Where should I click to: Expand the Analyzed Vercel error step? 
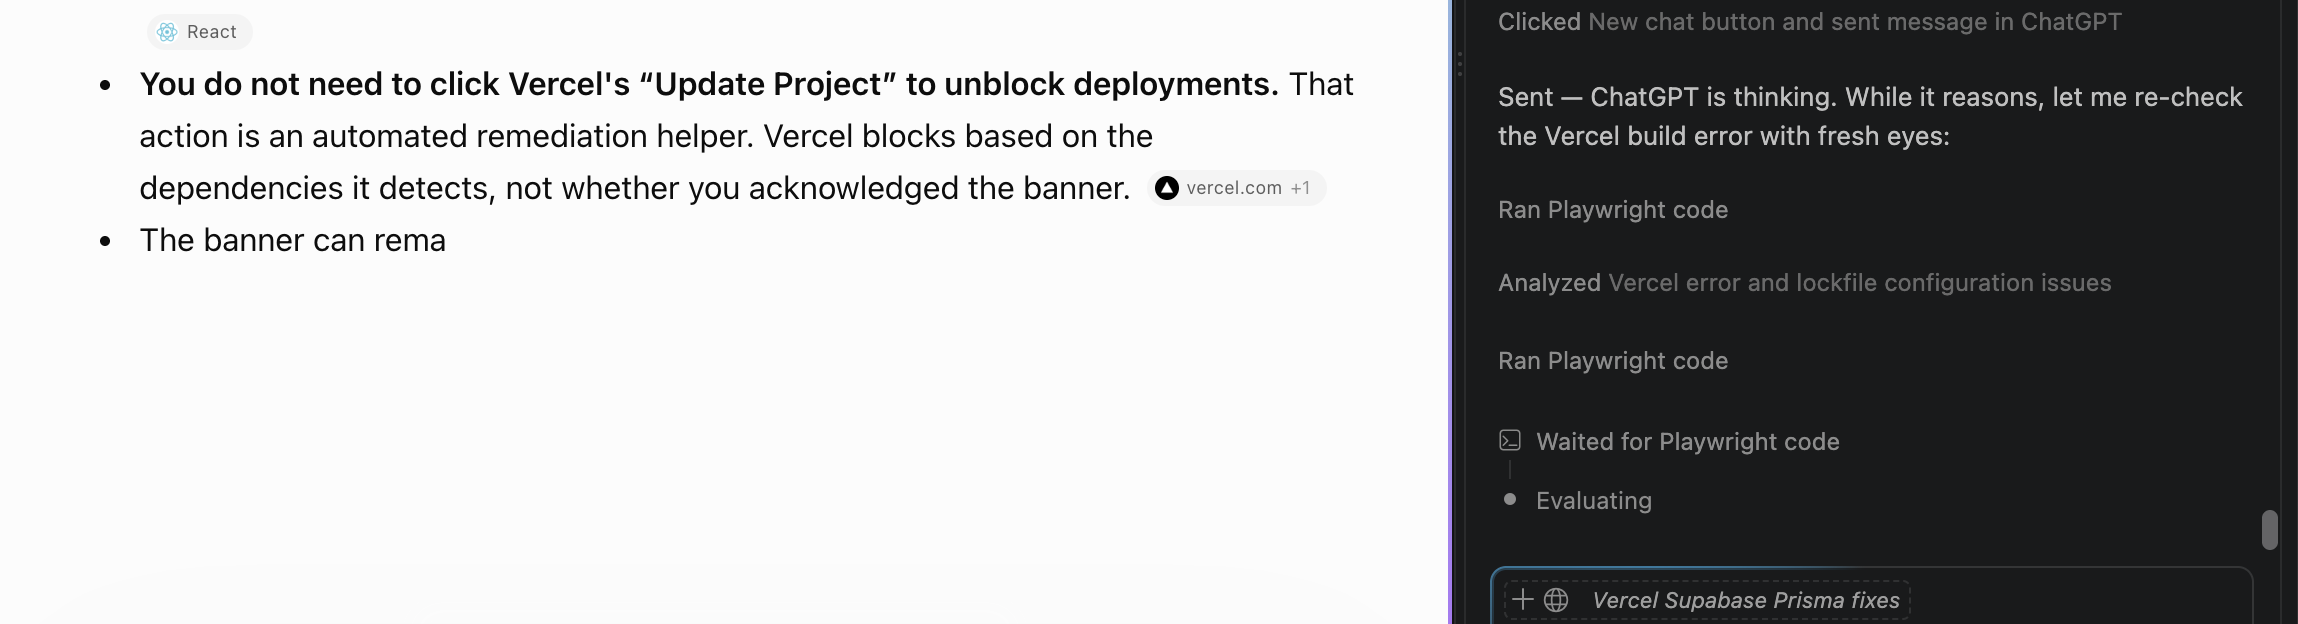[x=1804, y=283]
